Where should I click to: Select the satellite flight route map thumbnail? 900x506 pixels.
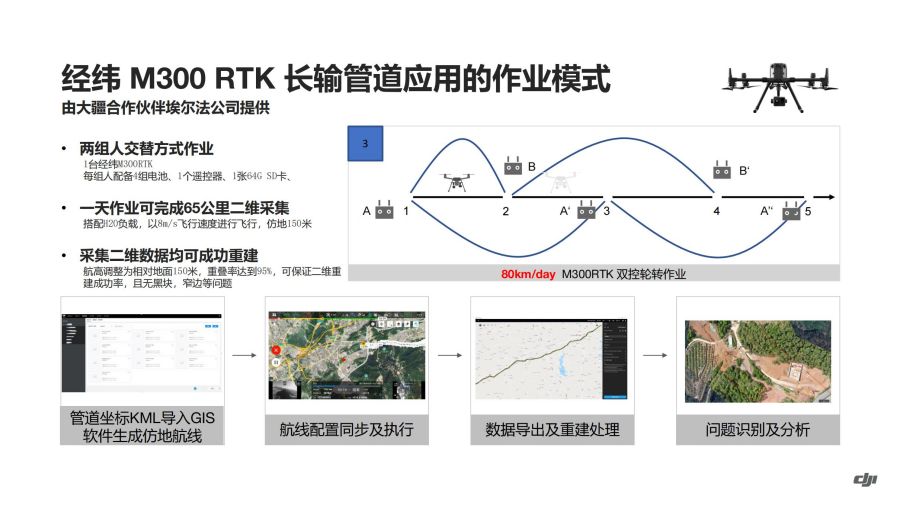click(347, 355)
